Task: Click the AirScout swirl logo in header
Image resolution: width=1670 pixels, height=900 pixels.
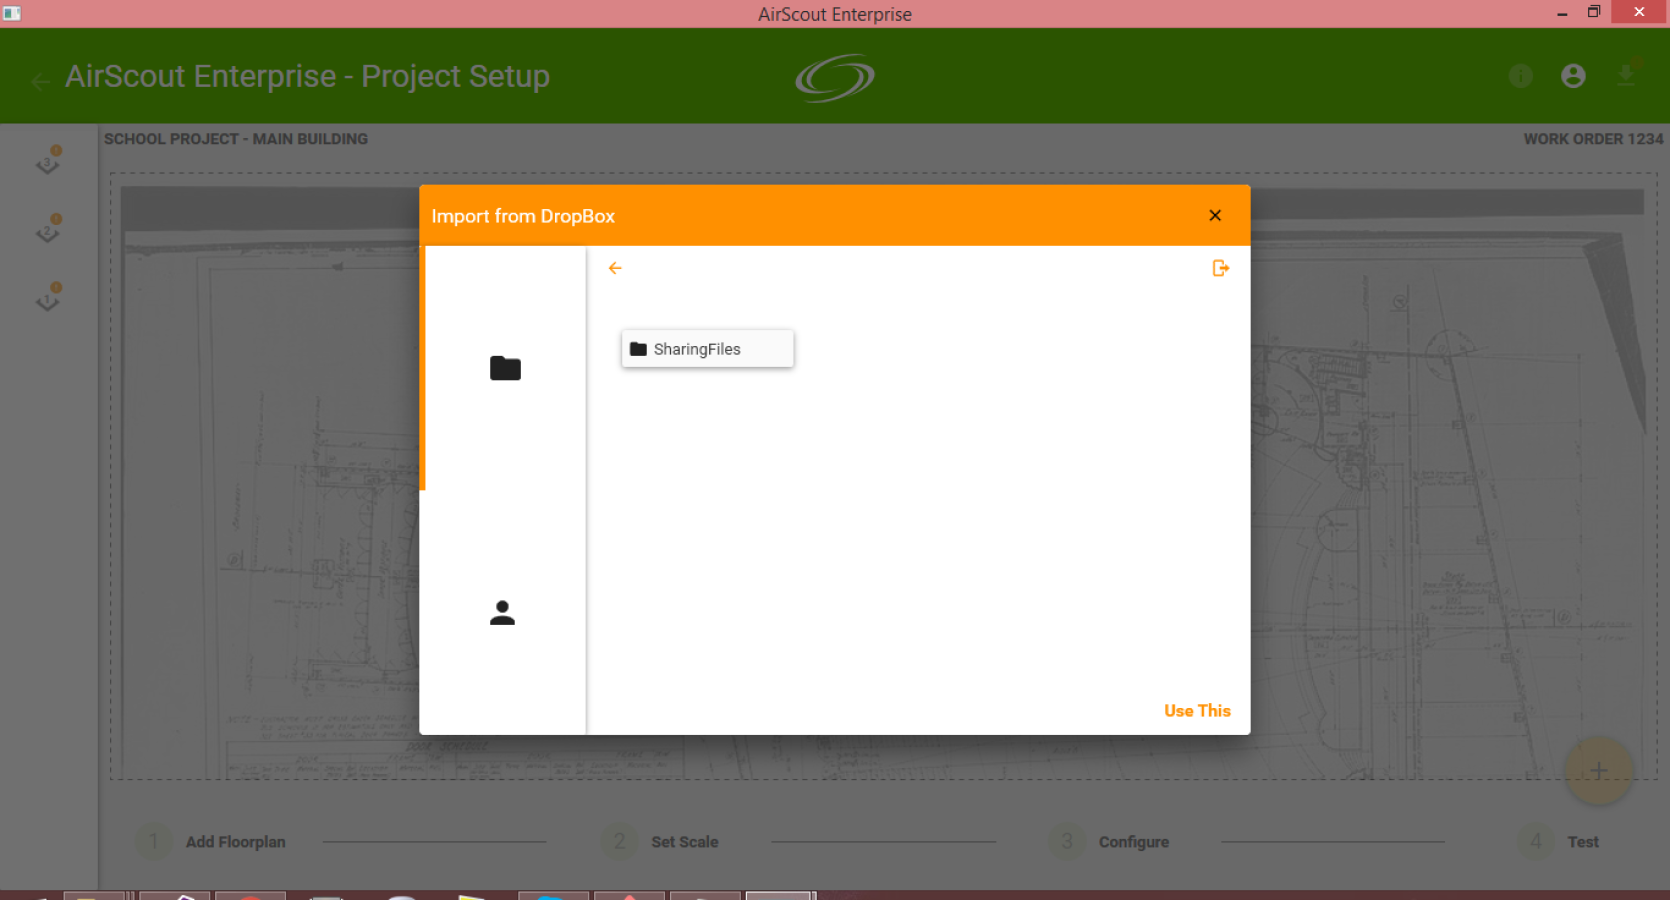Action: coord(835,78)
